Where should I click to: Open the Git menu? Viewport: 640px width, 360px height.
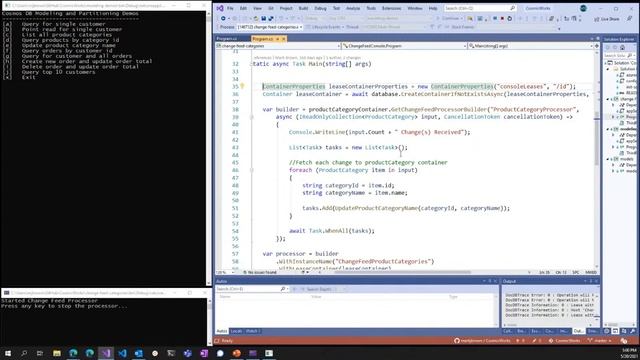[x=271, y=8]
